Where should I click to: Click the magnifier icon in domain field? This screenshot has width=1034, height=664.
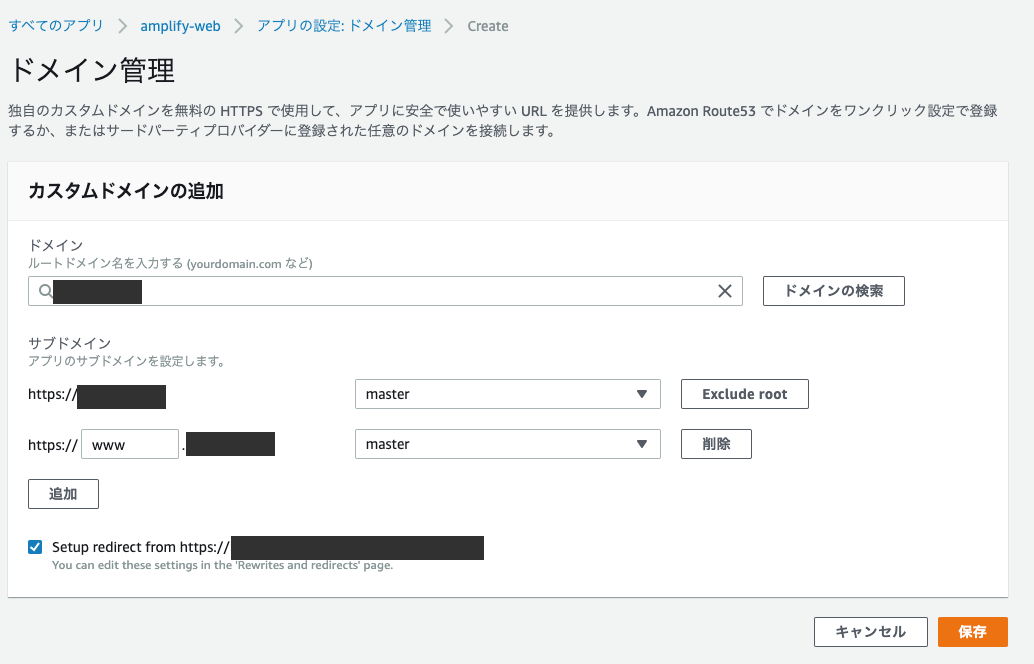(x=45, y=291)
